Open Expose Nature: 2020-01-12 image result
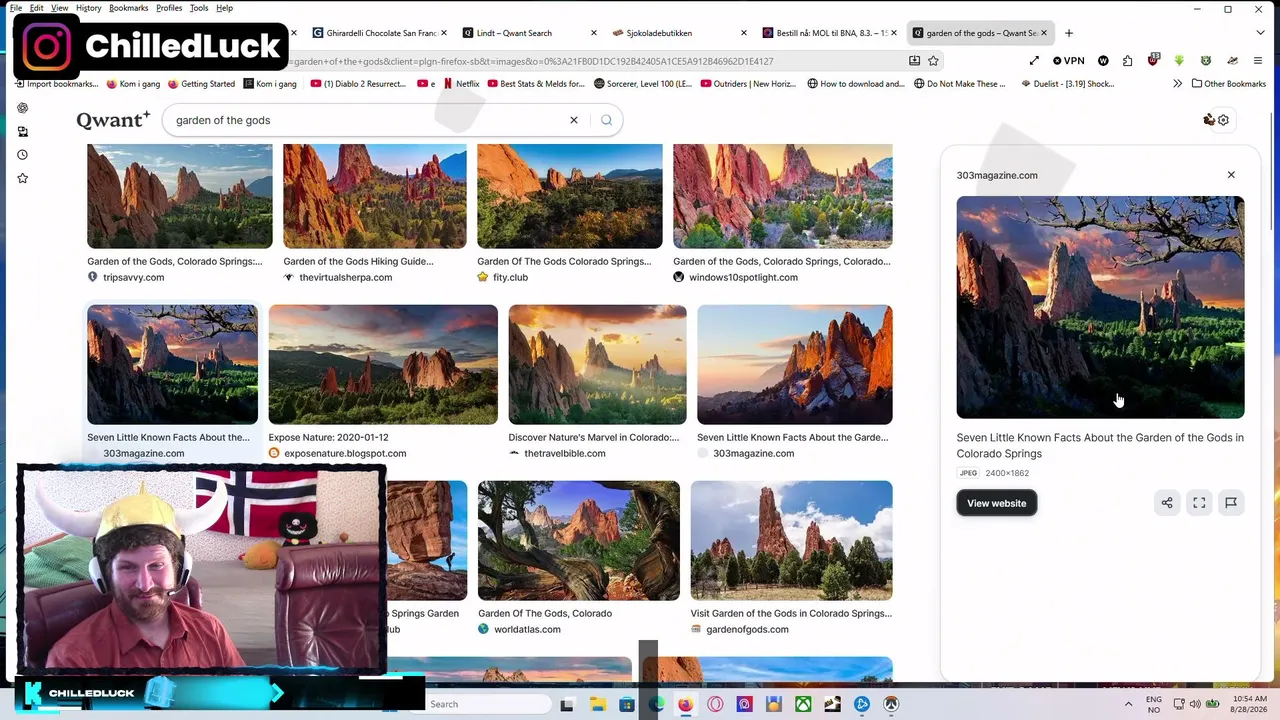 pos(383,364)
